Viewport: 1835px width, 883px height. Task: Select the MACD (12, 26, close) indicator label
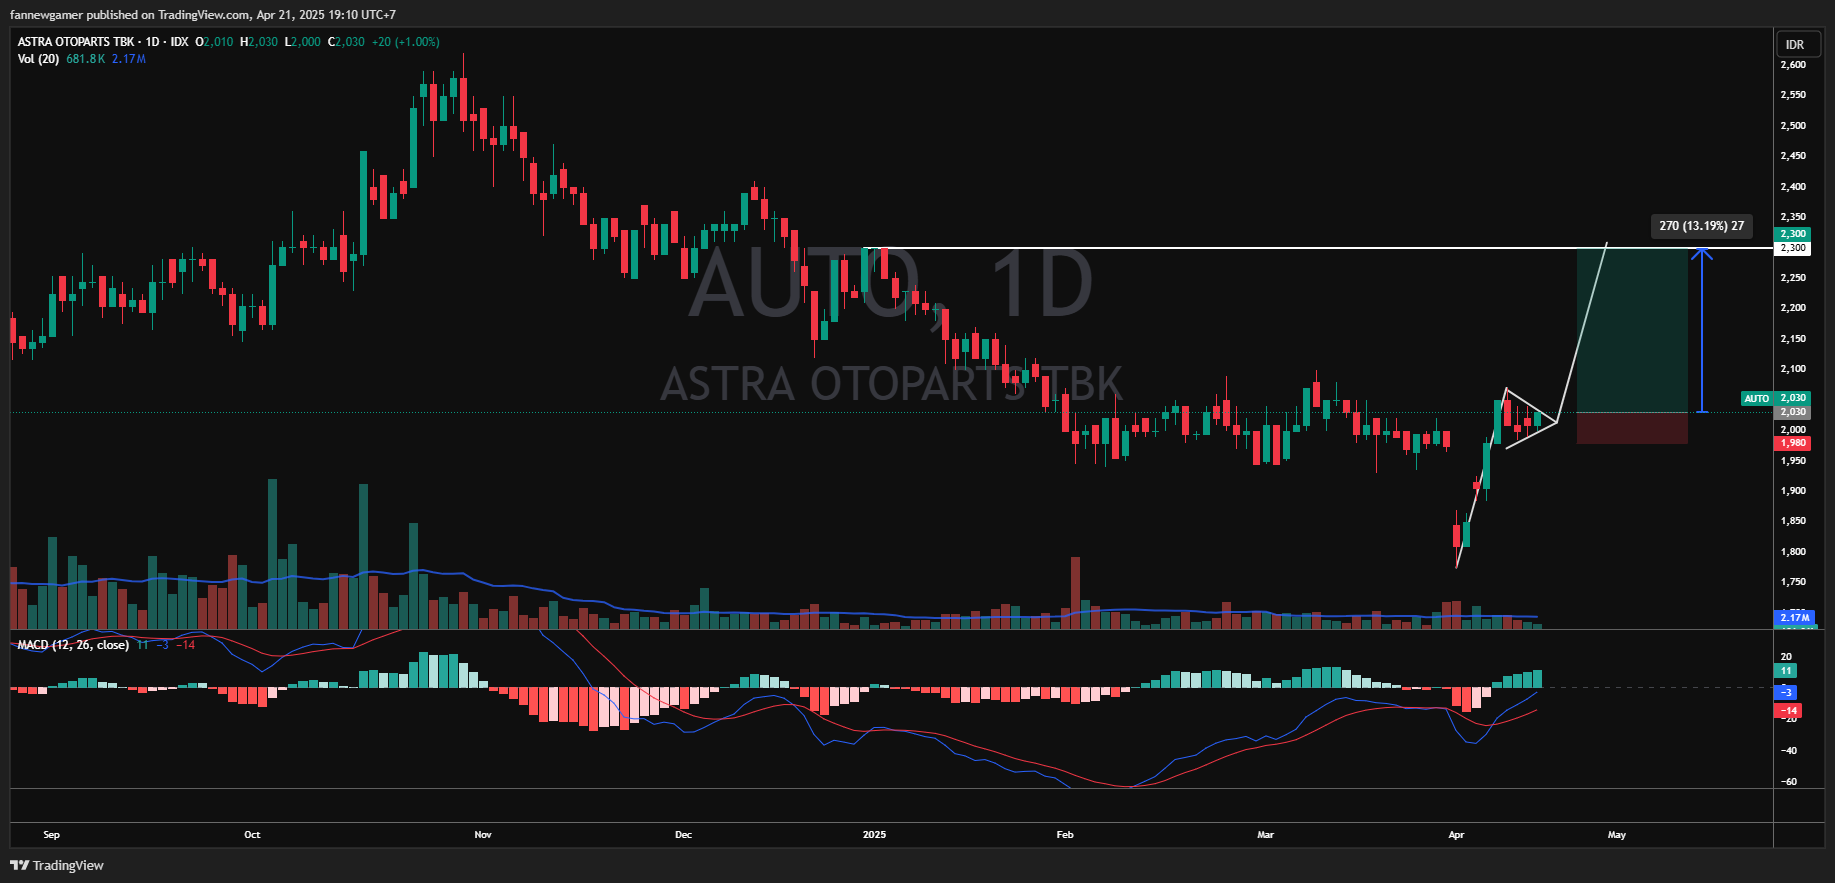pos(73,645)
